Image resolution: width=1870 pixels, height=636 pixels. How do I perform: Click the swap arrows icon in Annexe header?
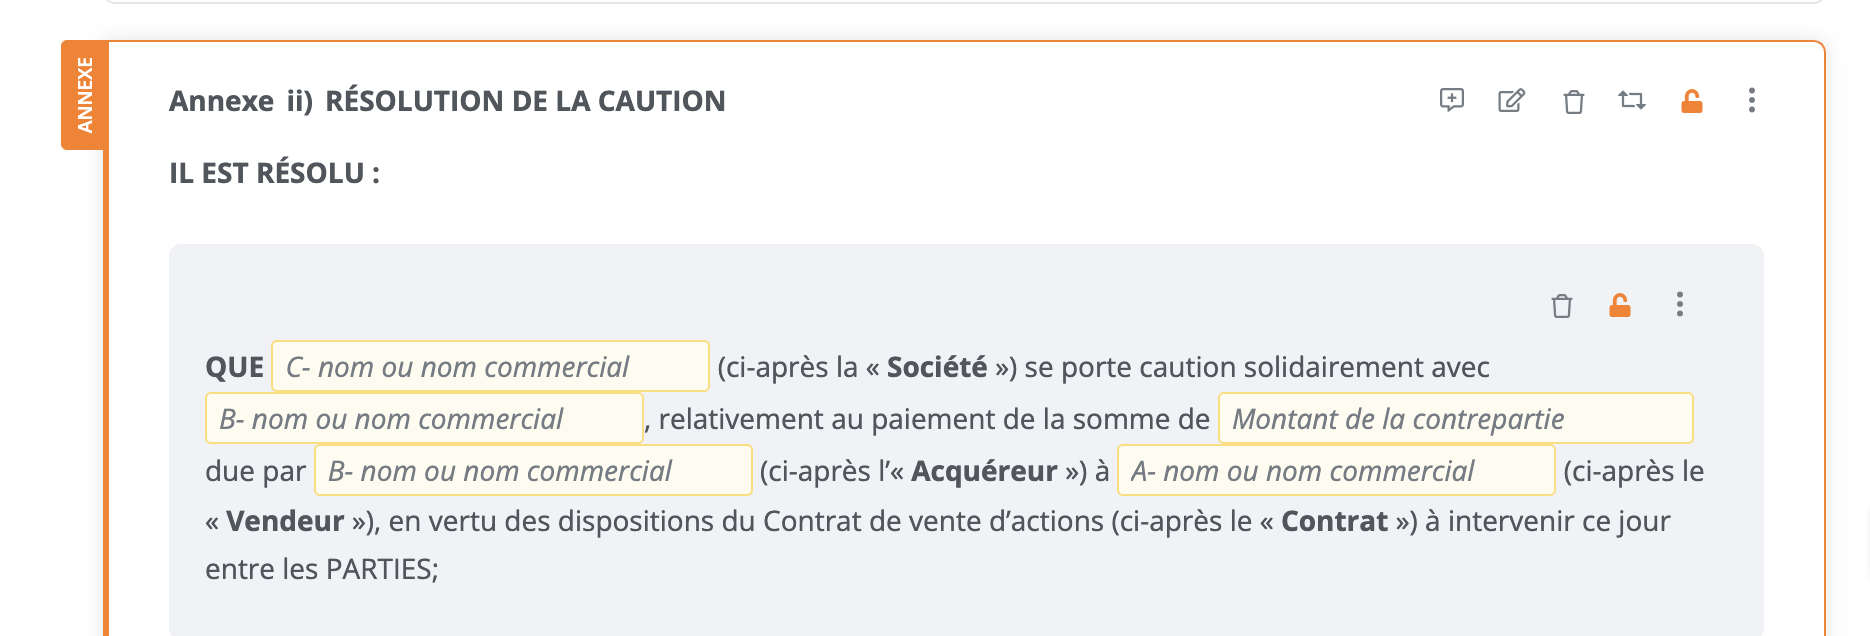[x=1632, y=100]
